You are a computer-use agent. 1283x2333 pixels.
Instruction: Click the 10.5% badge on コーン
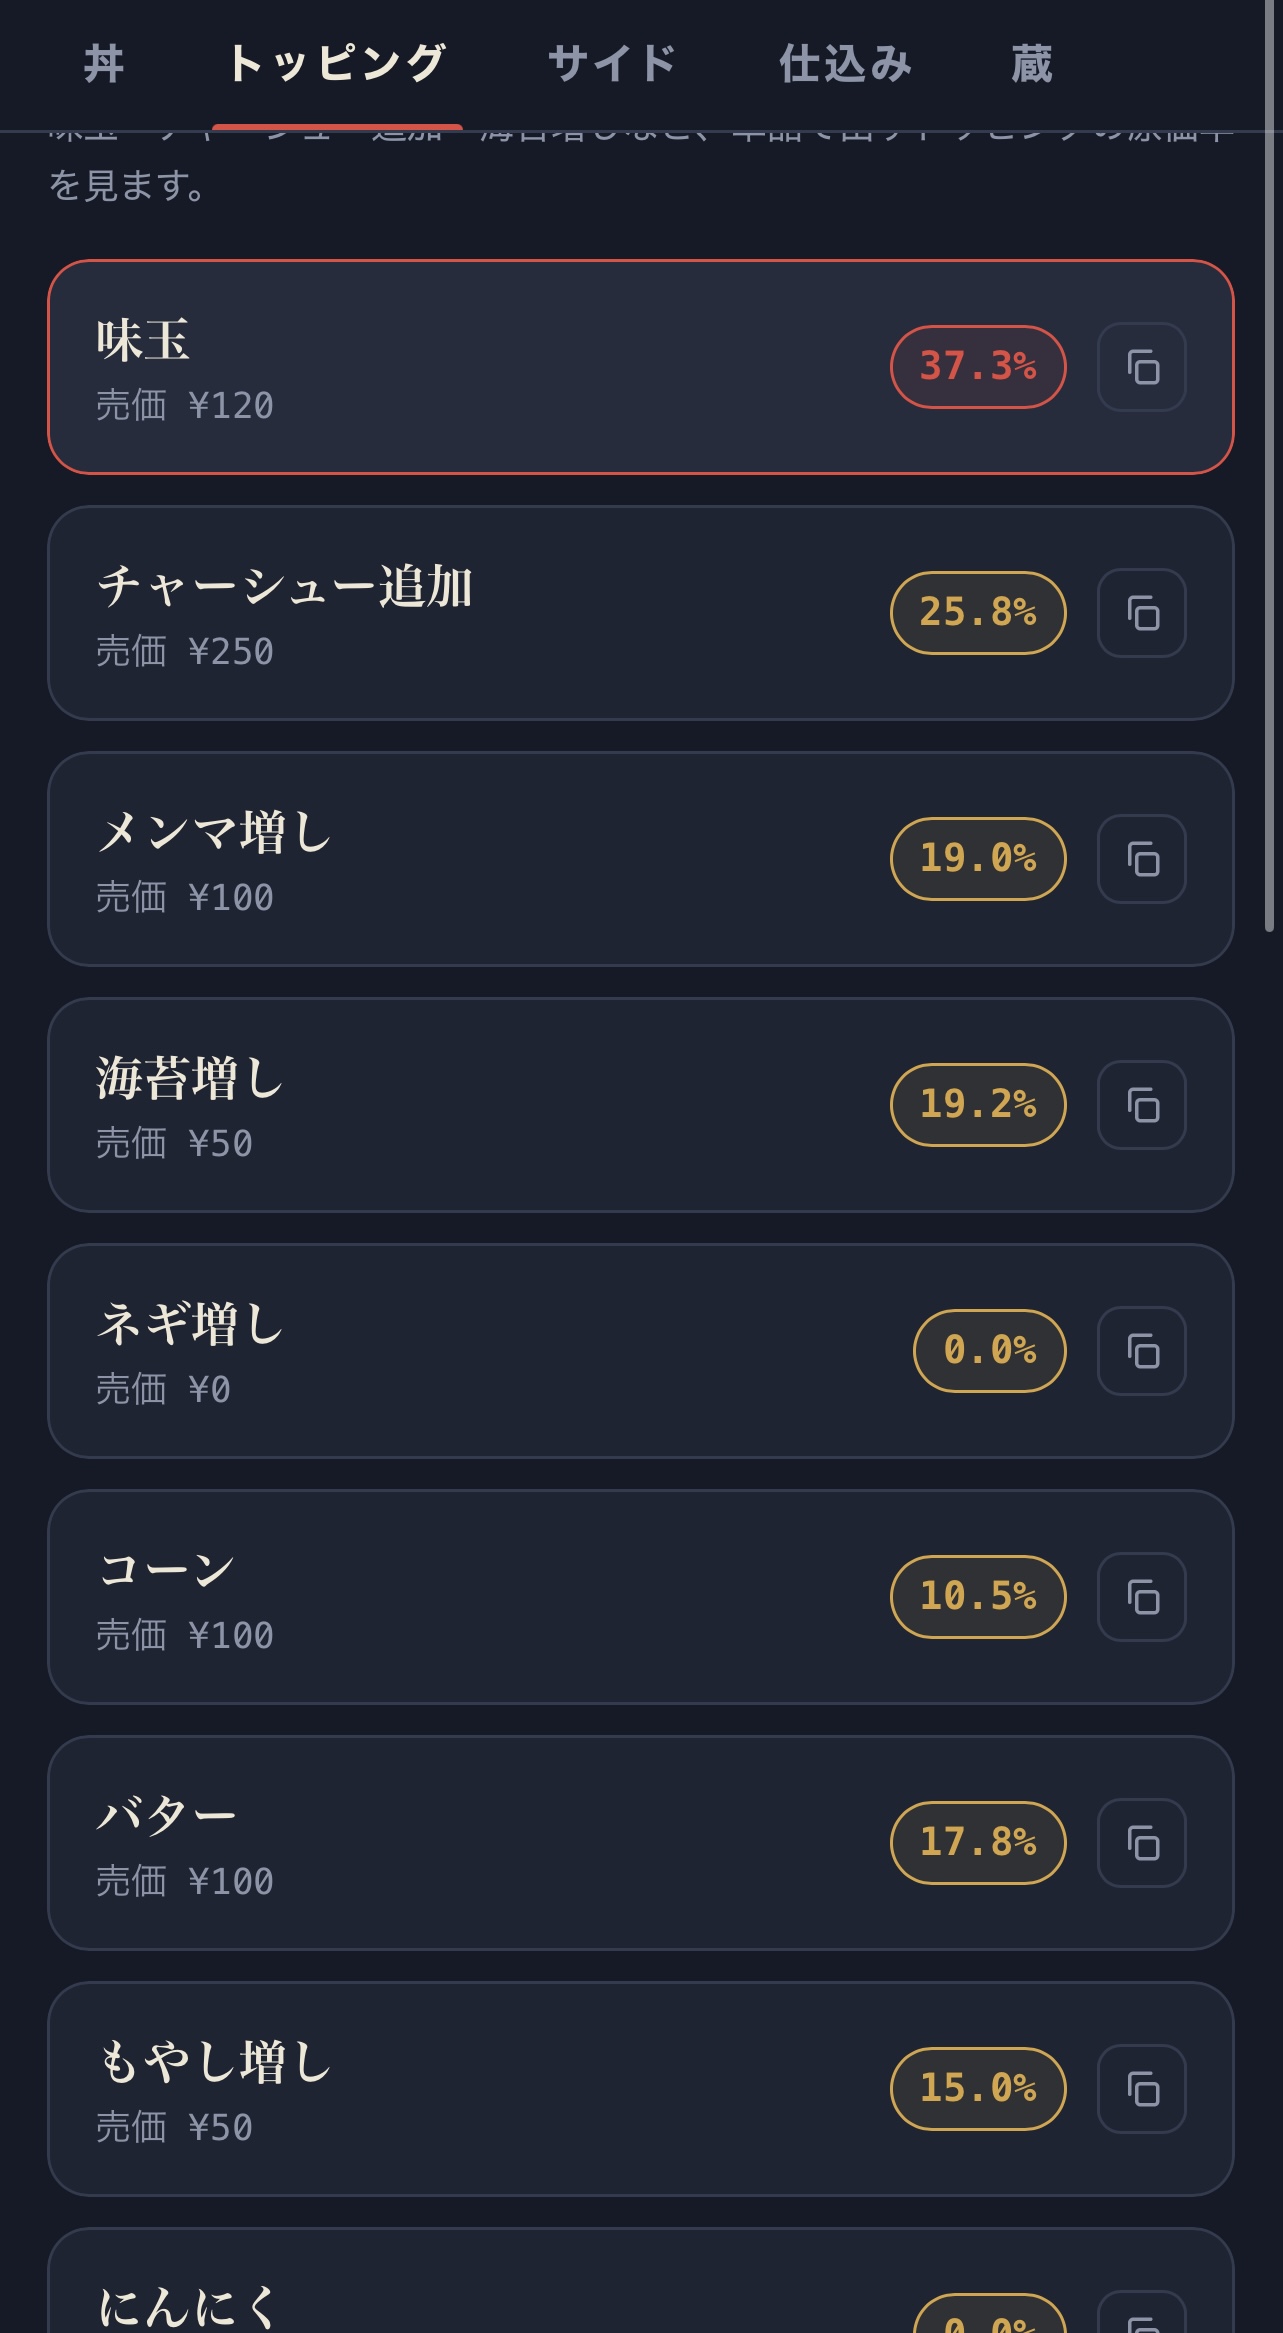(x=978, y=1597)
